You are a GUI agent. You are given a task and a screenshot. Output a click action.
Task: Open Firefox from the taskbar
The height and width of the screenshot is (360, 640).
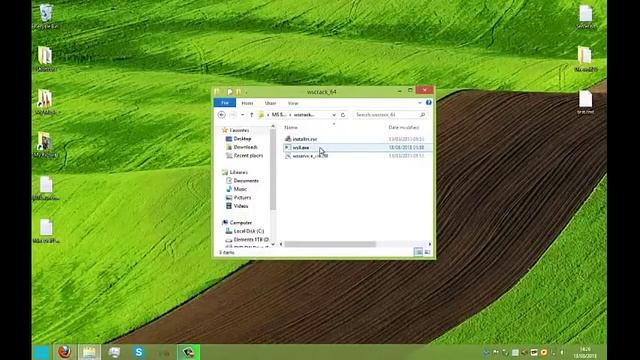click(x=64, y=352)
